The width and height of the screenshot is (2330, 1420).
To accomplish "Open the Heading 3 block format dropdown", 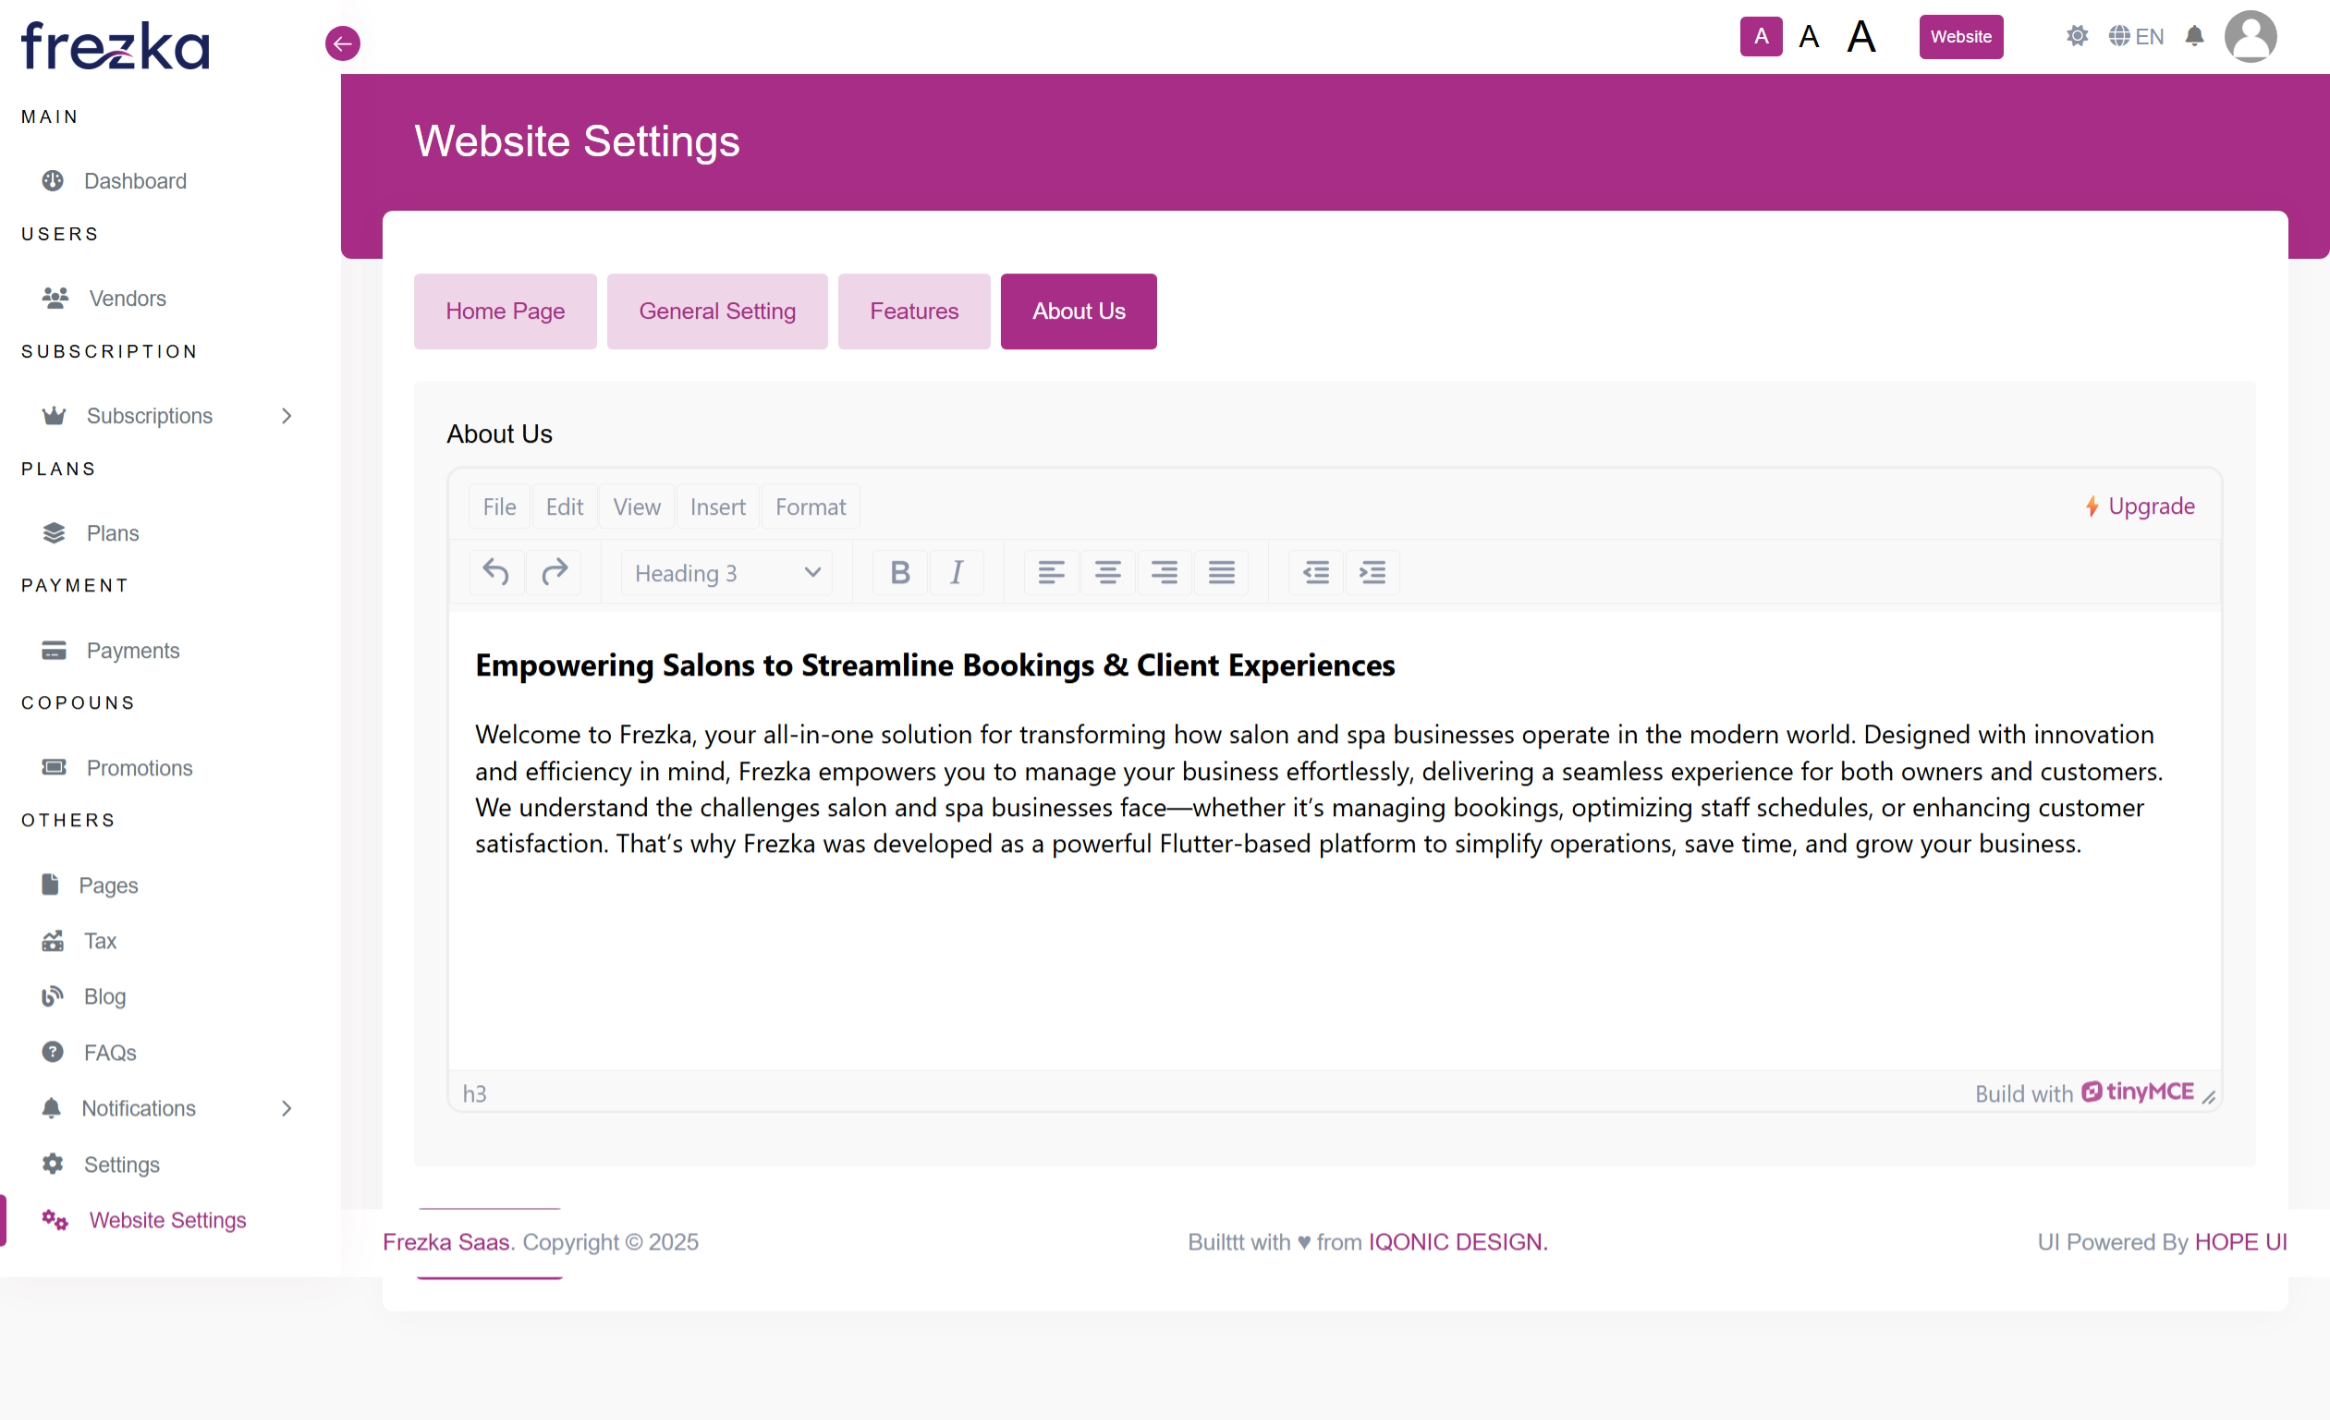I will click(x=727, y=573).
